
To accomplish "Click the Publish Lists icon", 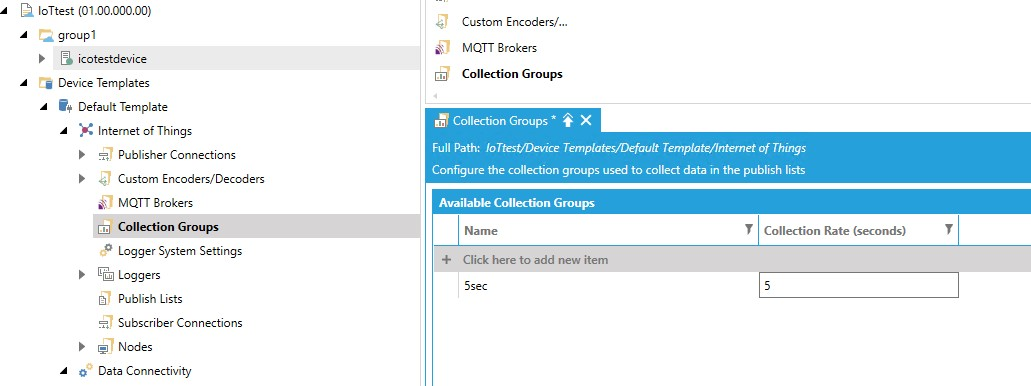I will click(105, 299).
